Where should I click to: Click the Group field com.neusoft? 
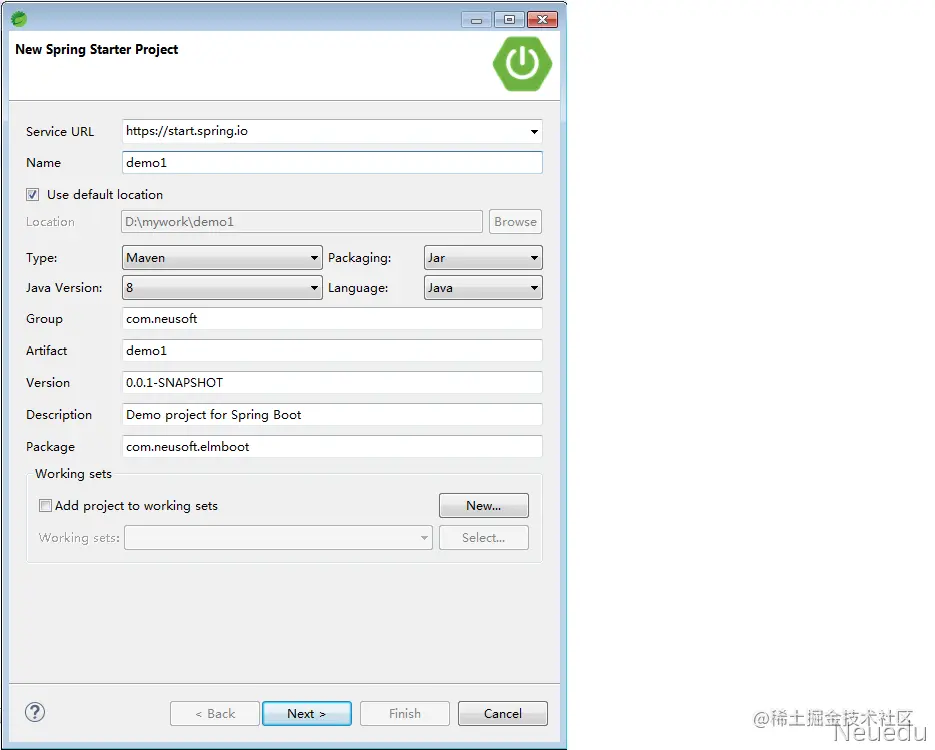click(332, 318)
